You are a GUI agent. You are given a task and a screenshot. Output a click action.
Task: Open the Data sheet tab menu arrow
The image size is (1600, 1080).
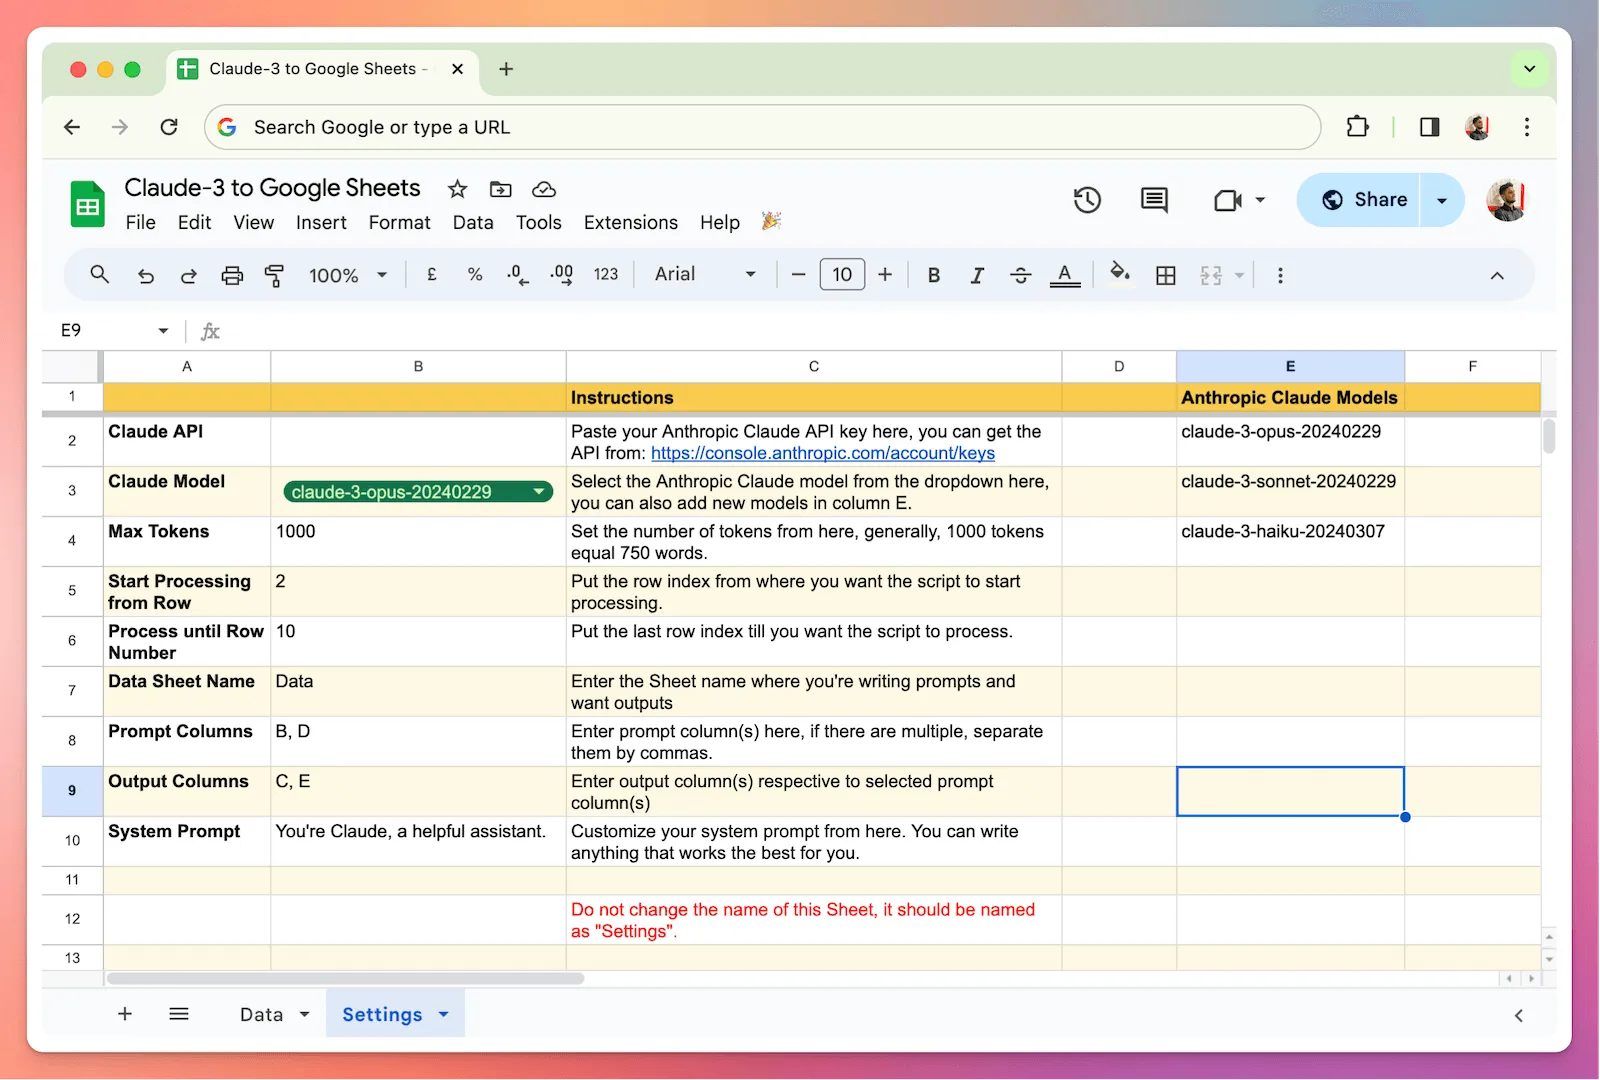(305, 1014)
